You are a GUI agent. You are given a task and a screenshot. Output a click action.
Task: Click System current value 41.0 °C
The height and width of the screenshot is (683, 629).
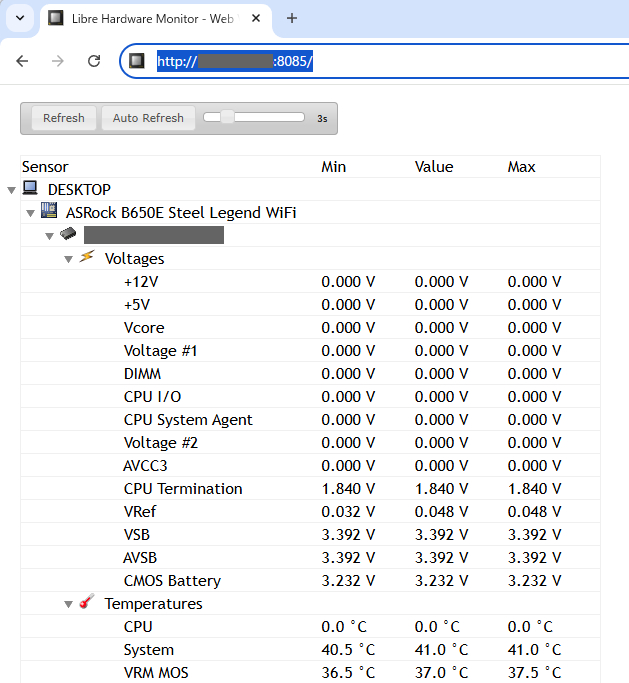click(x=441, y=650)
